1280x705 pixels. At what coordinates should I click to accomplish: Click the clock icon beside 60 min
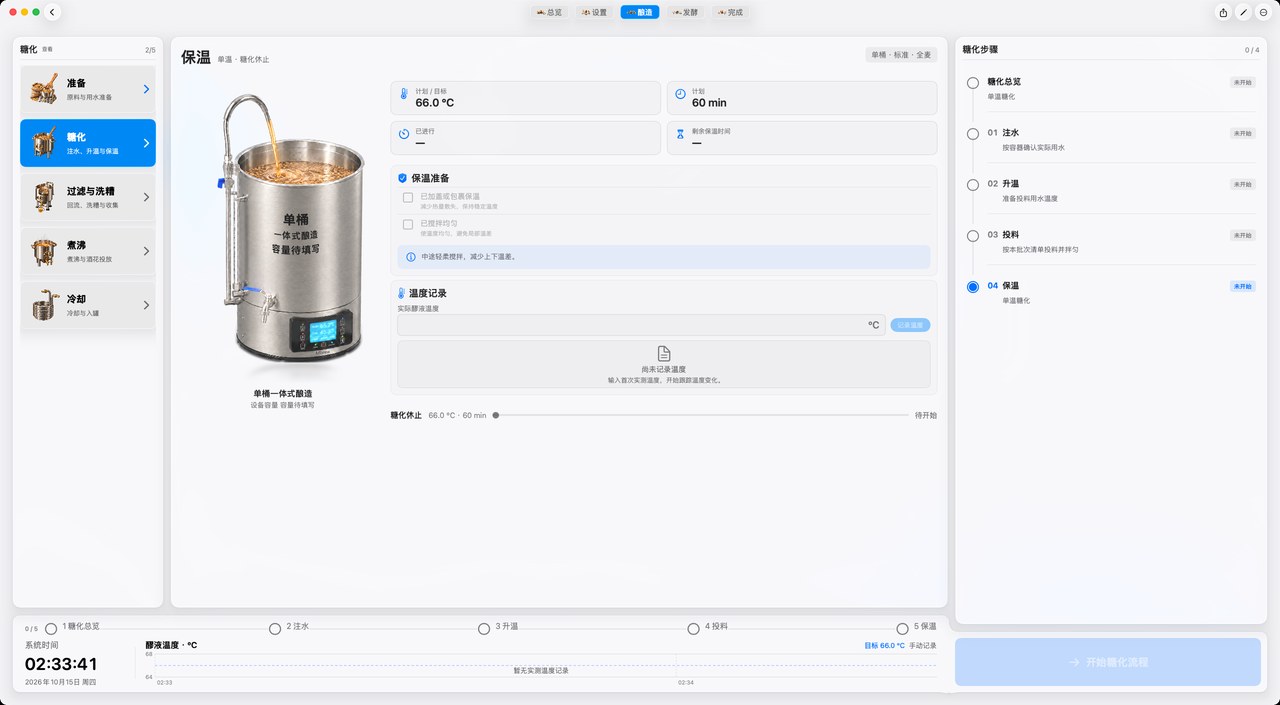point(680,94)
